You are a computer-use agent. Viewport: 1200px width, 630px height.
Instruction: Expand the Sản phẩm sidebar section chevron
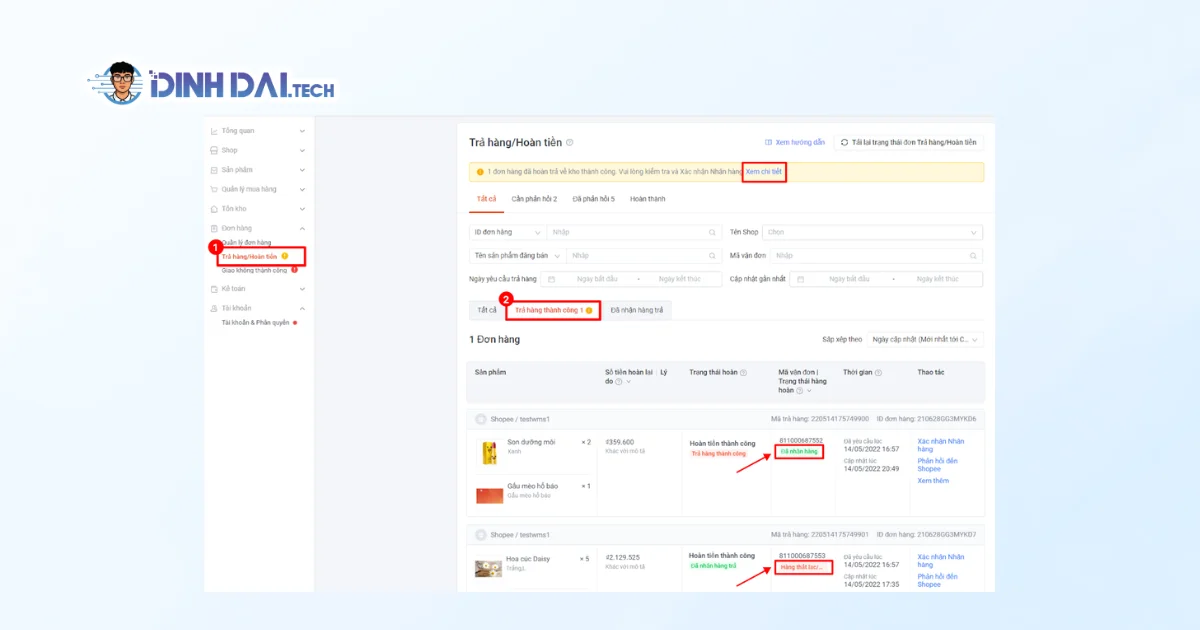pos(302,170)
